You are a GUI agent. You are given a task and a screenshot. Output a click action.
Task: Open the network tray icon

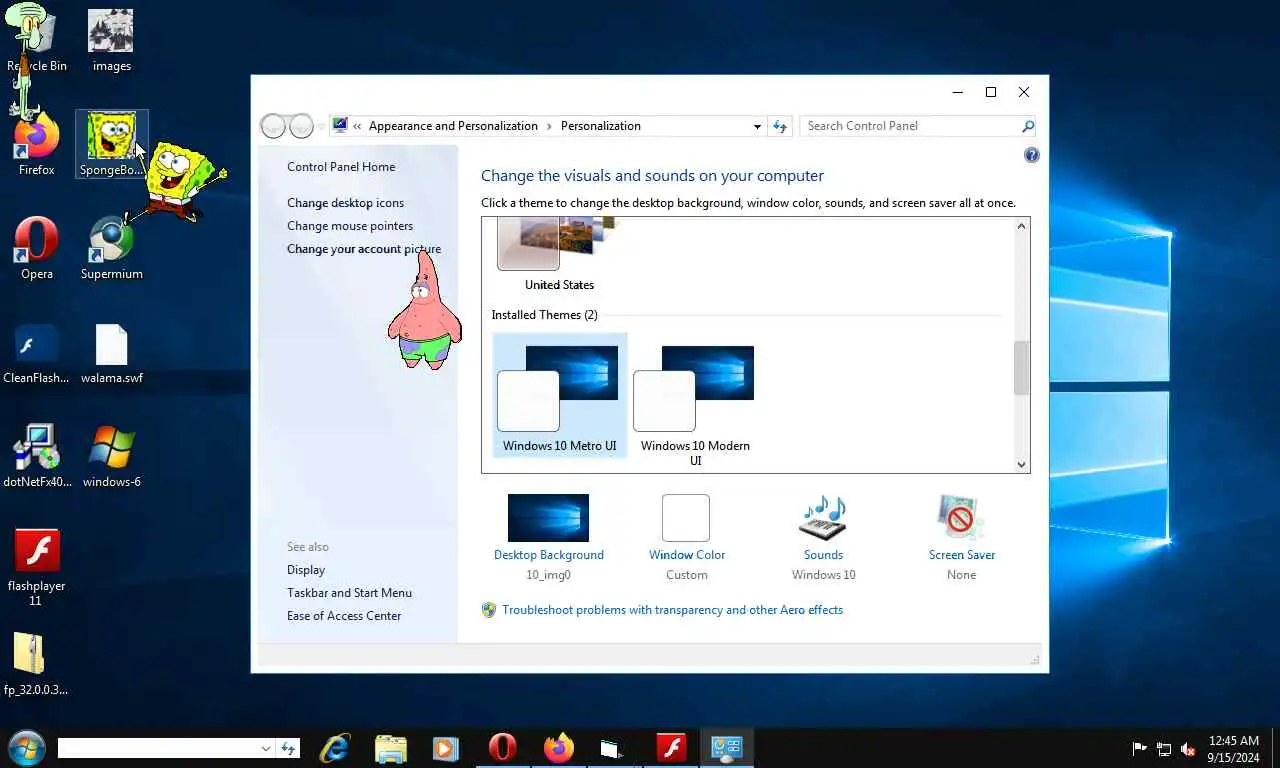point(1164,749)
